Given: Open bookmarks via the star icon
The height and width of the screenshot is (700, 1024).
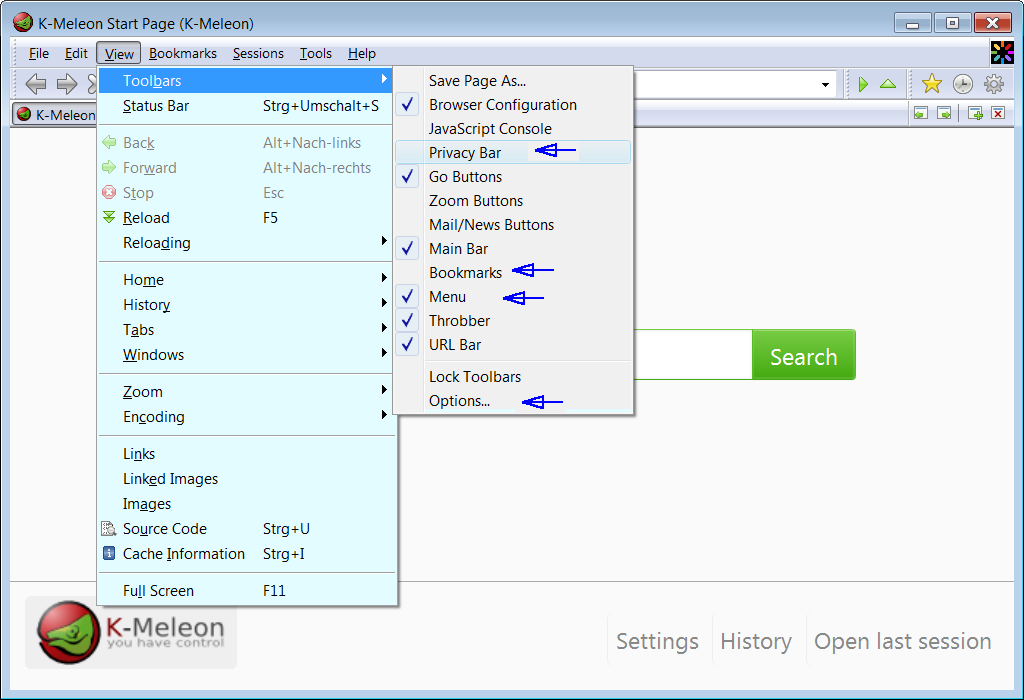Looking at the screenshot, I should tap(931, 84).
